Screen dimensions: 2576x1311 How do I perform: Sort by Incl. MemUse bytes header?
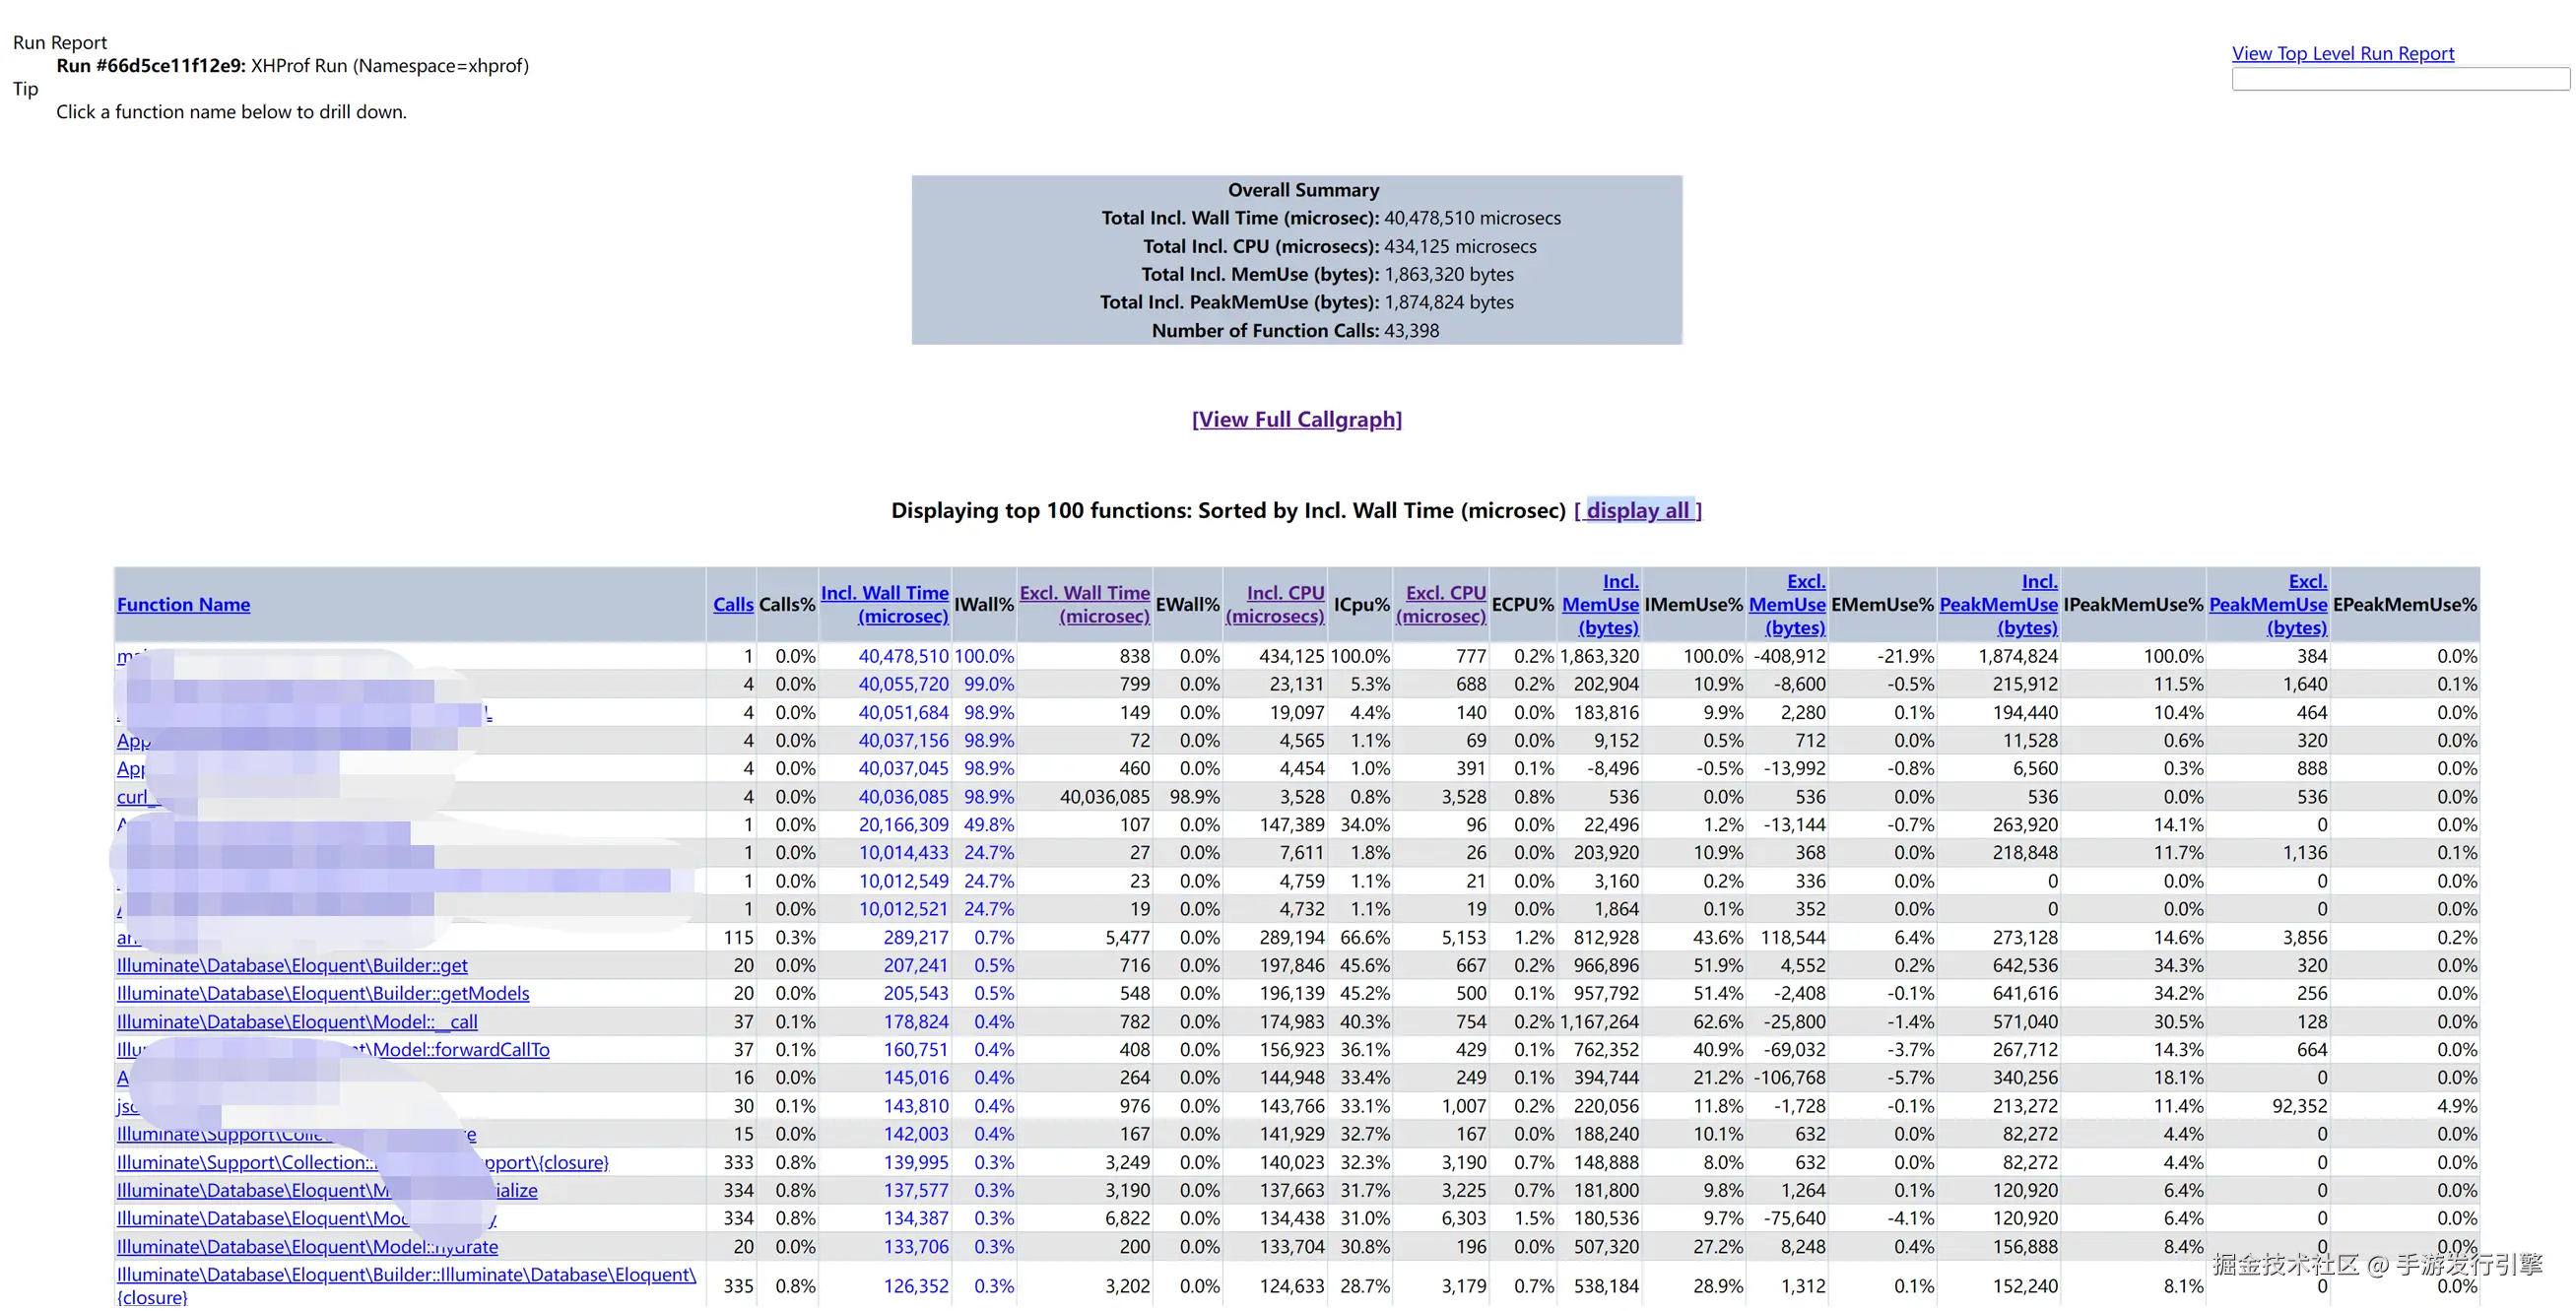[1601, 604]
